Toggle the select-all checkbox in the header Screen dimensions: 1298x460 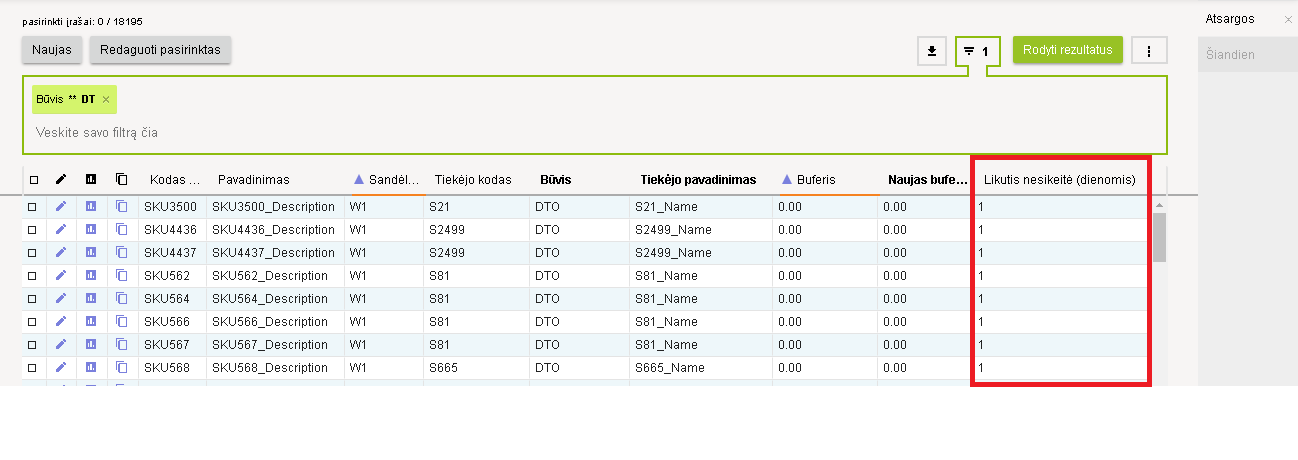33,180
